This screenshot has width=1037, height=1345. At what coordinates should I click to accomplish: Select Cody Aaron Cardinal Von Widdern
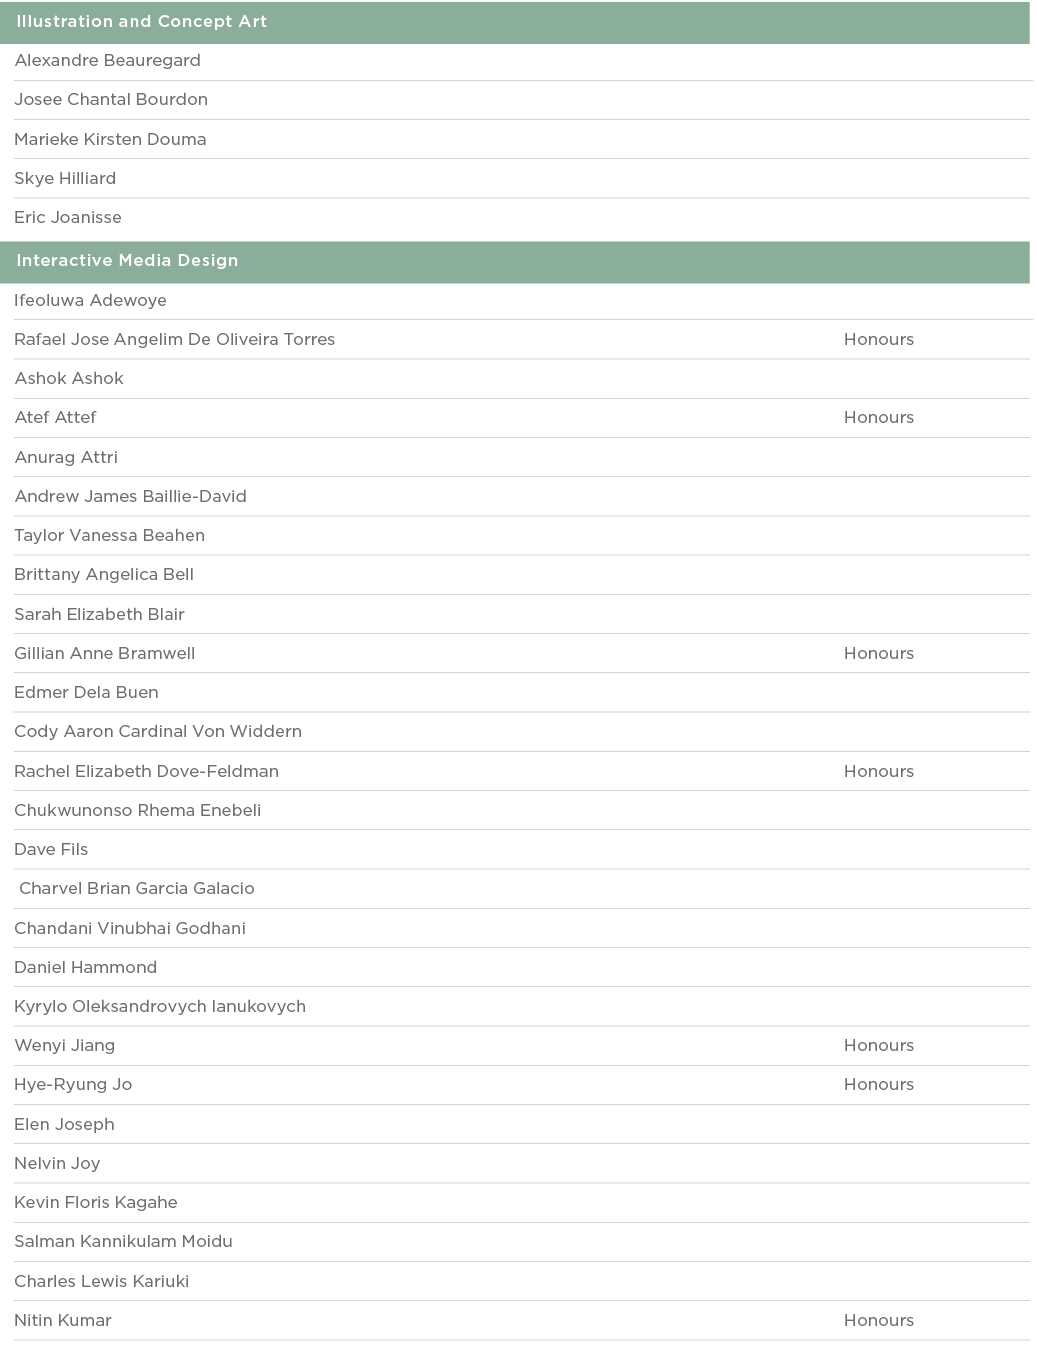coord(158,732)
